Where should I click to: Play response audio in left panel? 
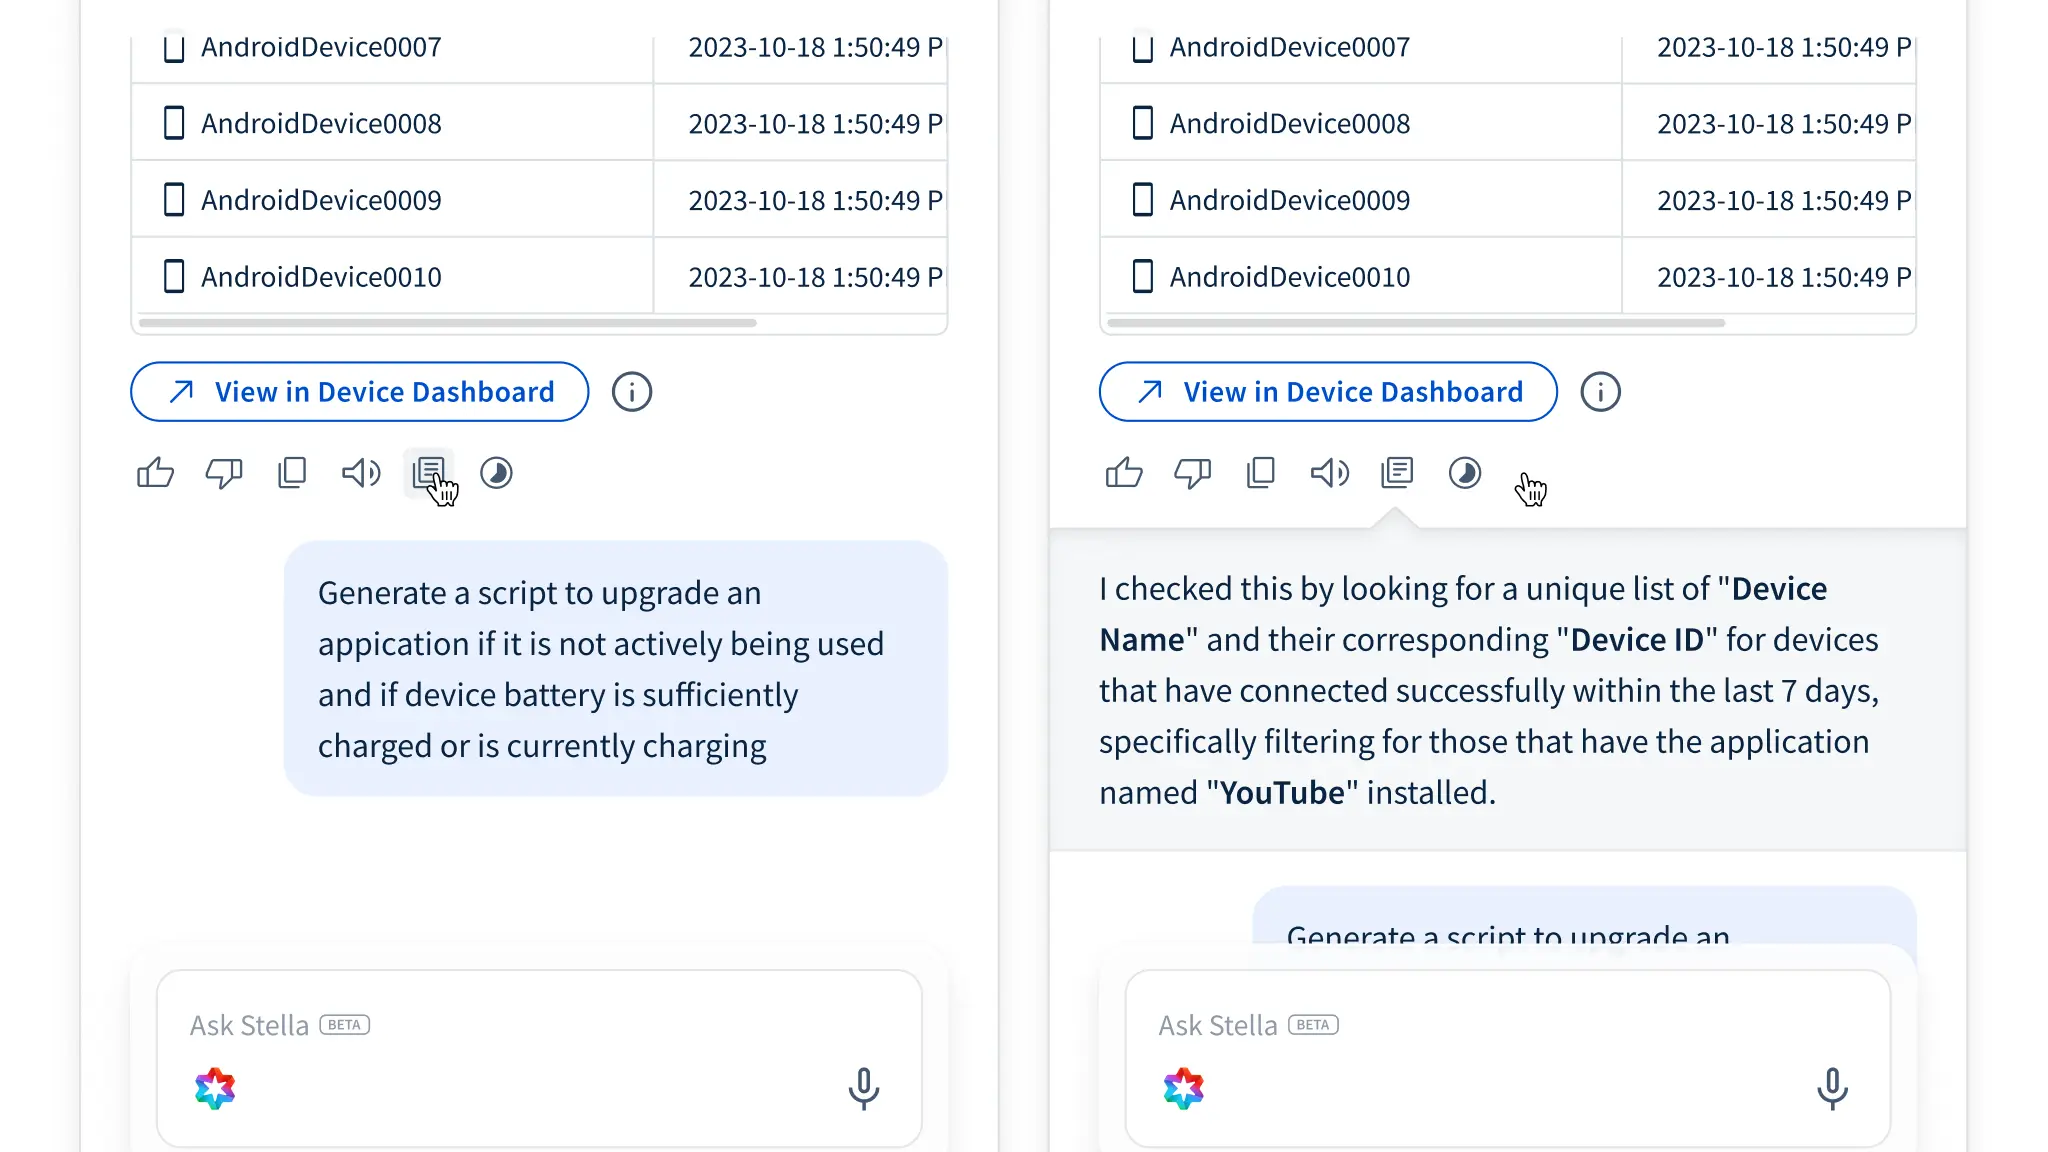click(361, 472)
